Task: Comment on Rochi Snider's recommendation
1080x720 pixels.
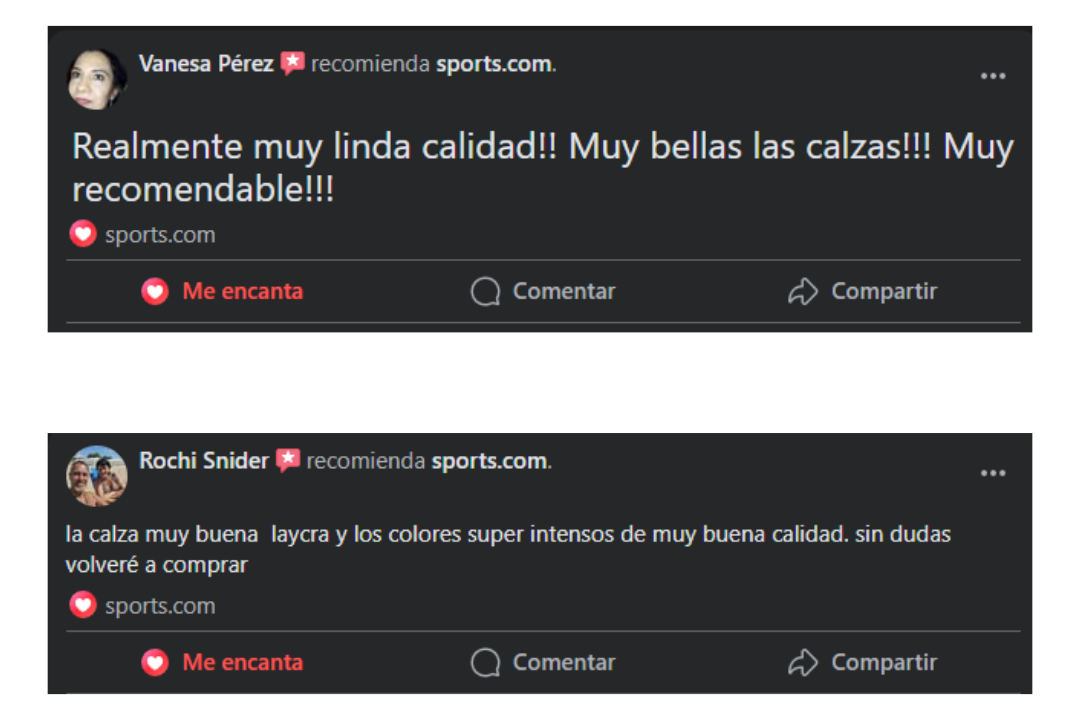Action: click(x=543, y=662)
